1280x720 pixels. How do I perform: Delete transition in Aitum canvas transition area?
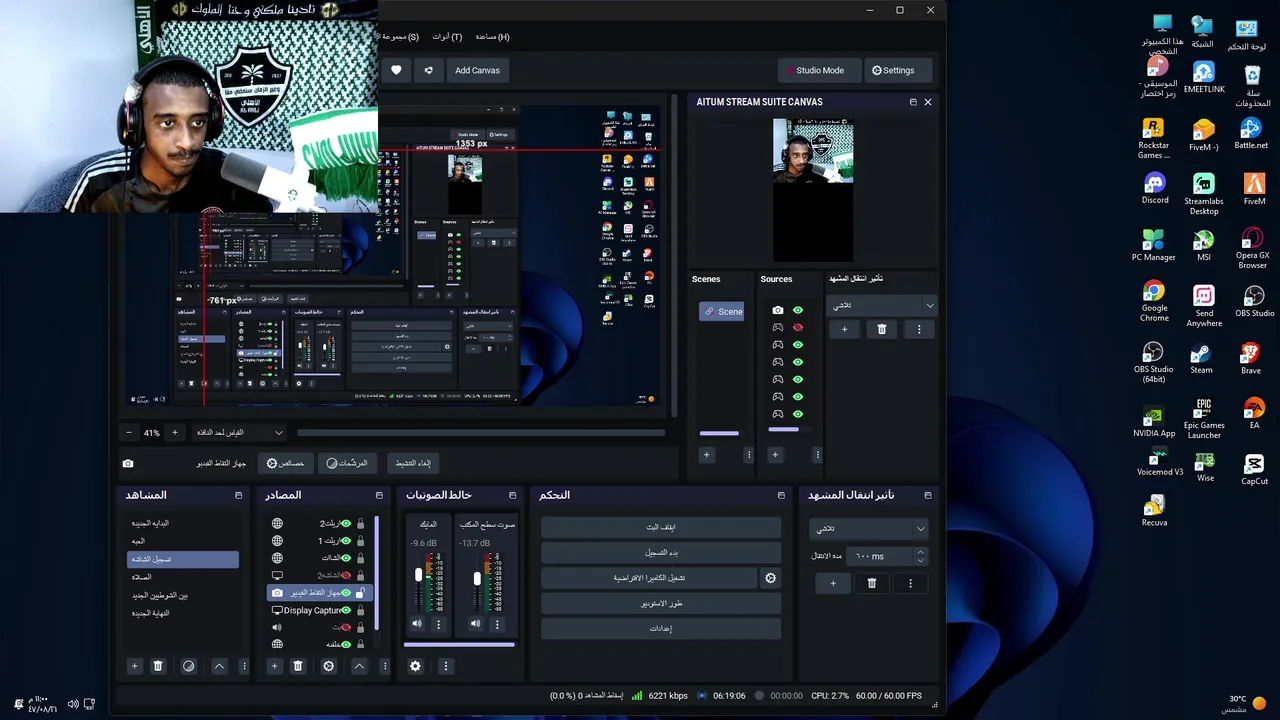pos(881,329)
